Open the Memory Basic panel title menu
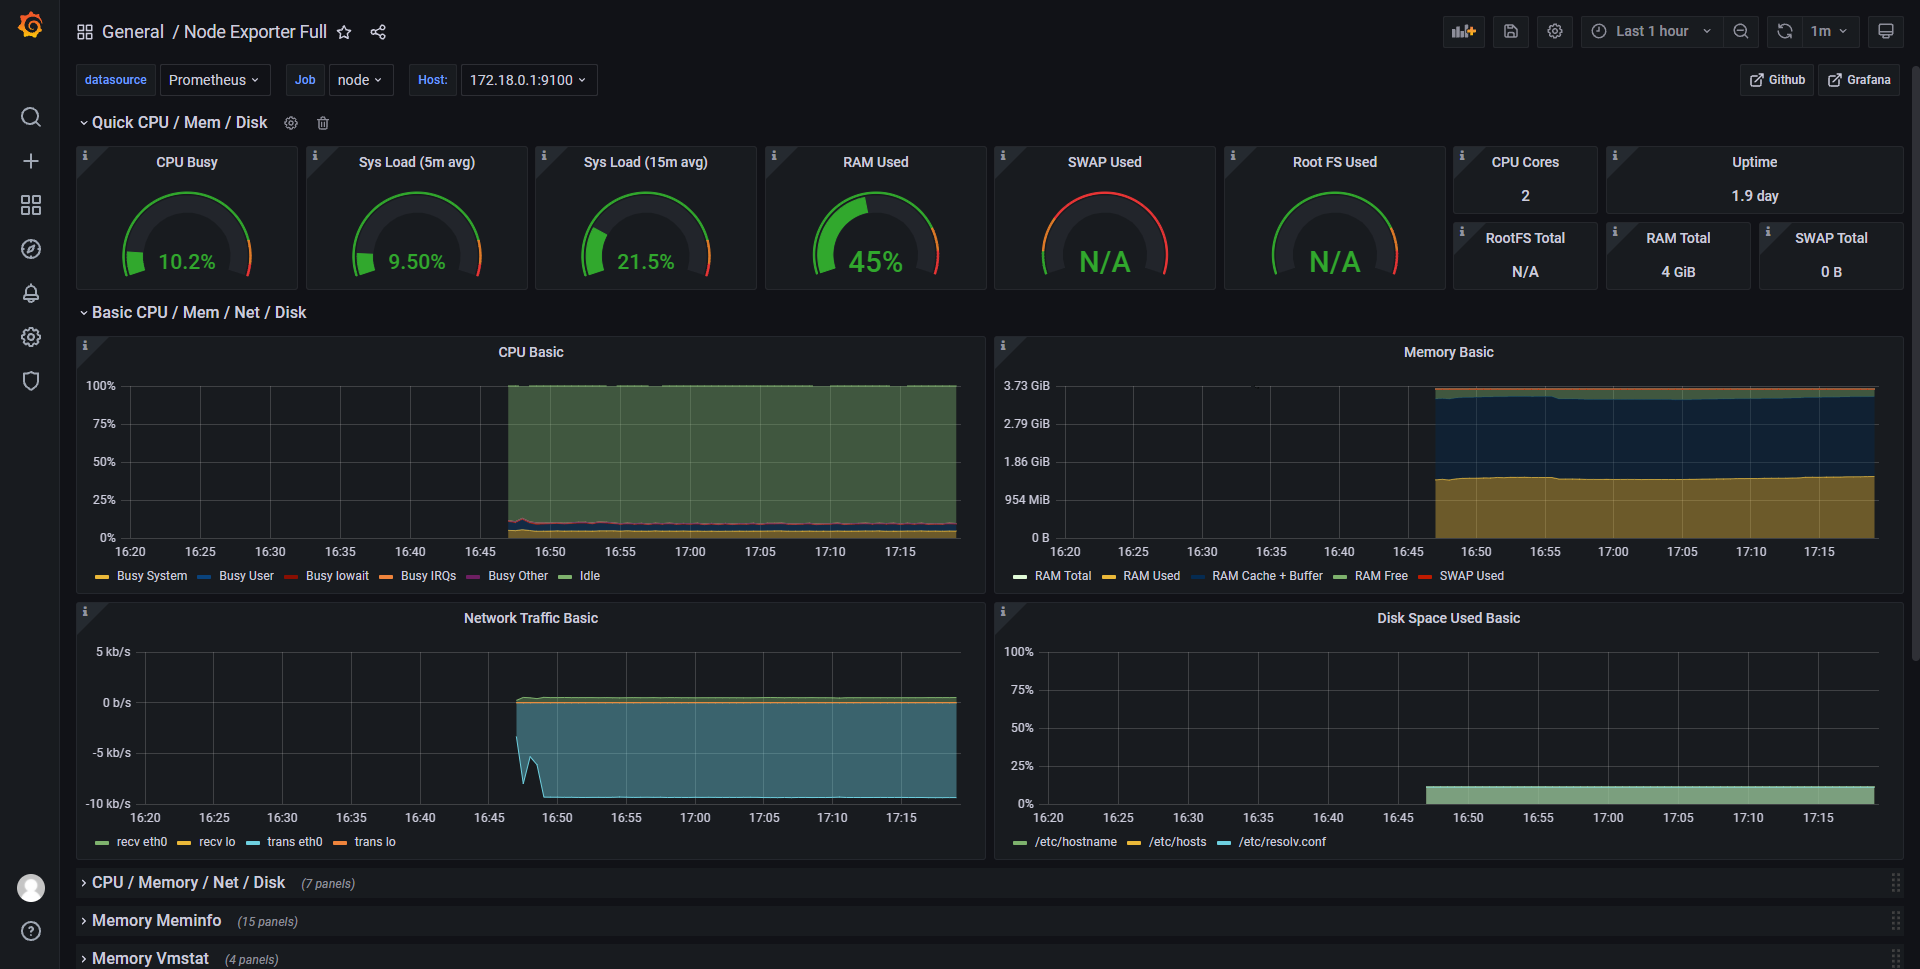The height and width of the screenshot is (969, 1920). coord(1448,352)
